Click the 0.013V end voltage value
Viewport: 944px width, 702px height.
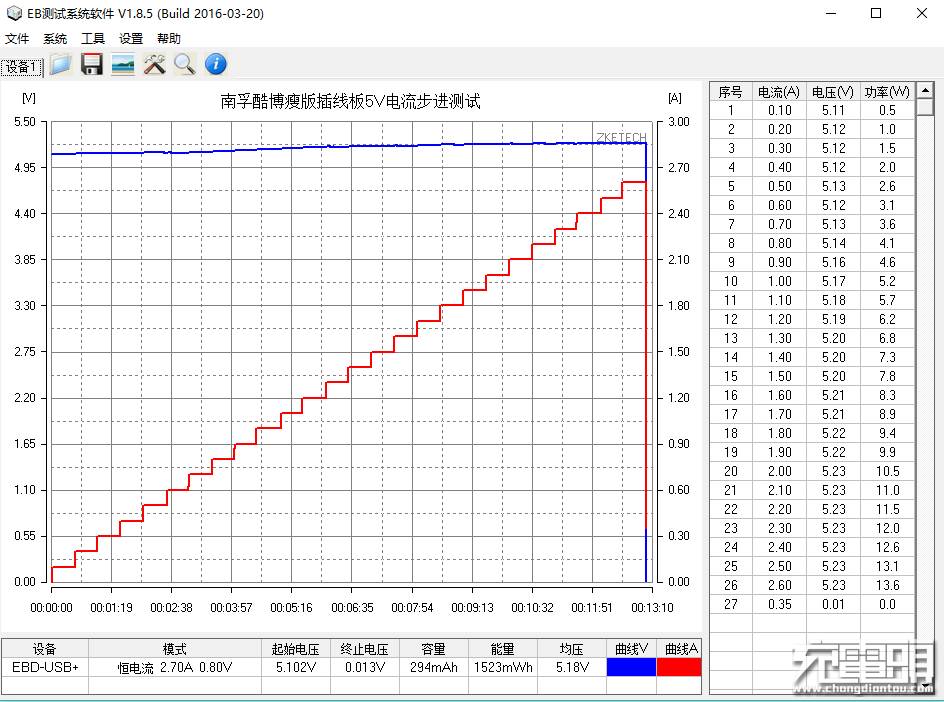(364, 667)
